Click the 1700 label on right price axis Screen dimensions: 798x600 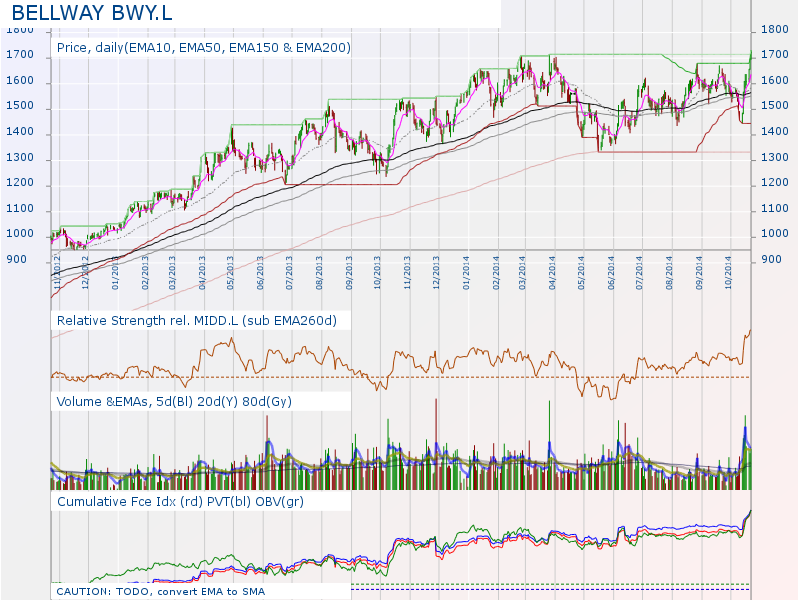[x=775, y=54]
